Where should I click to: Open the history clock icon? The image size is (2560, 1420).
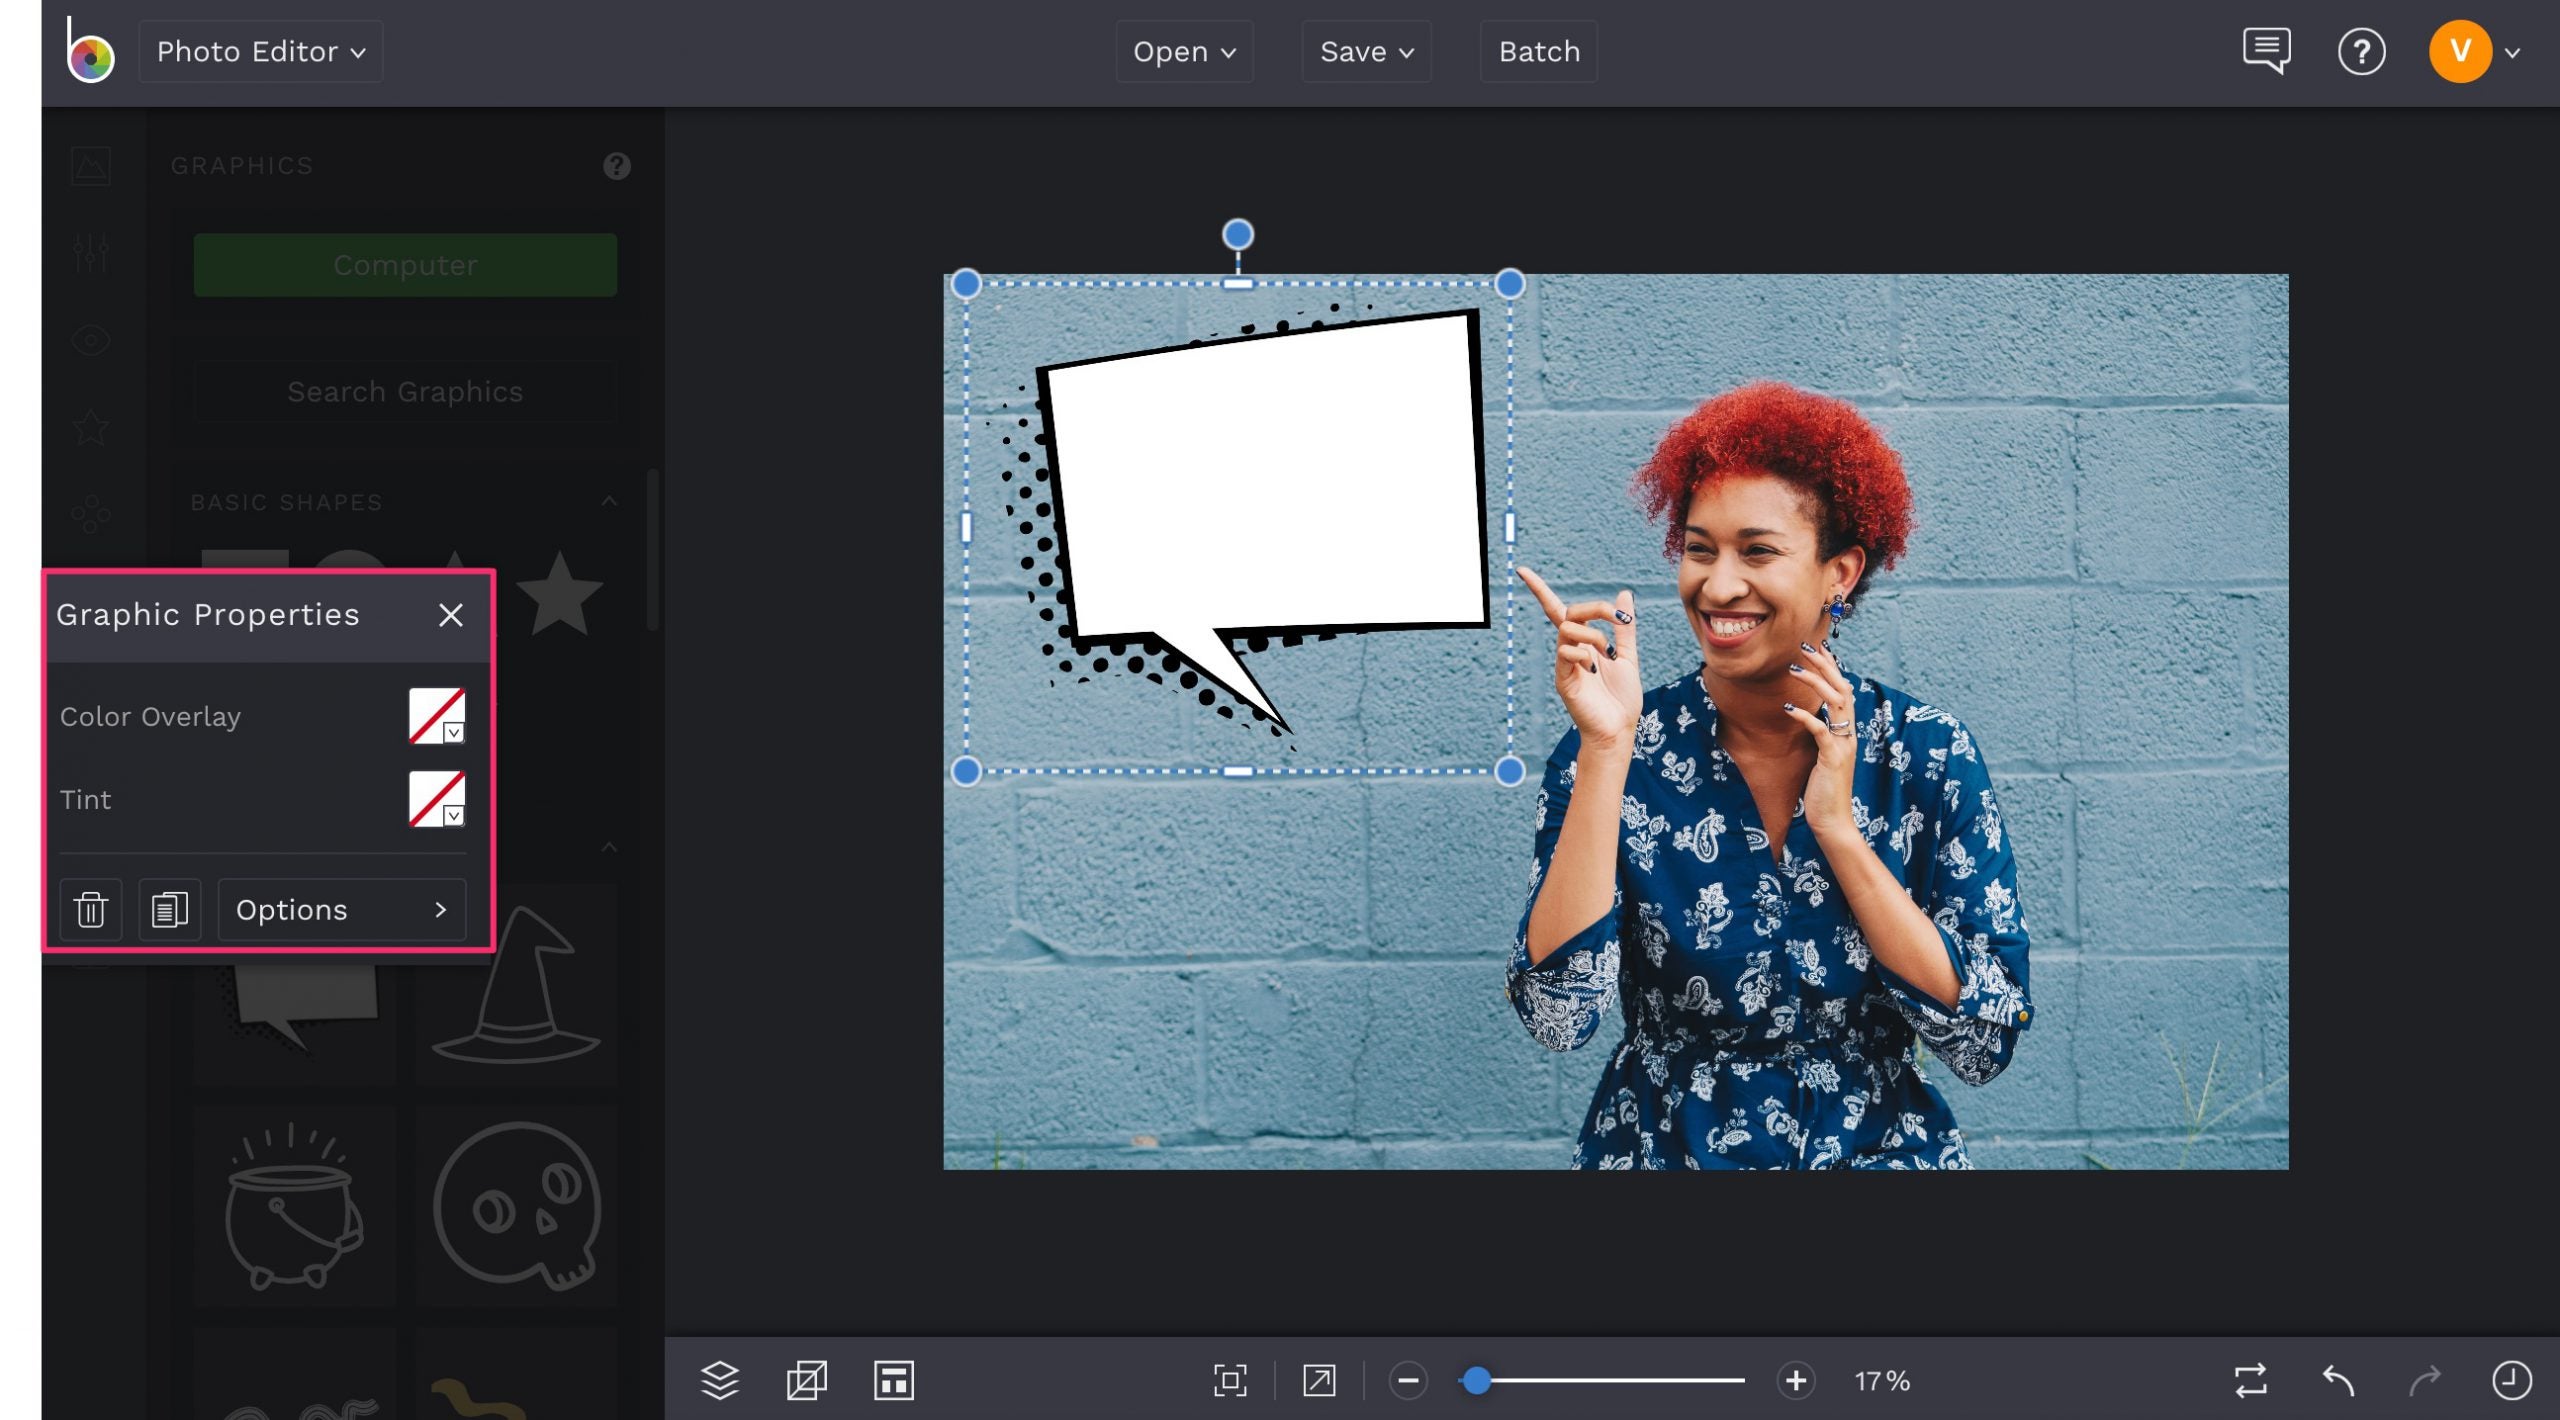coord(2511,1381)
